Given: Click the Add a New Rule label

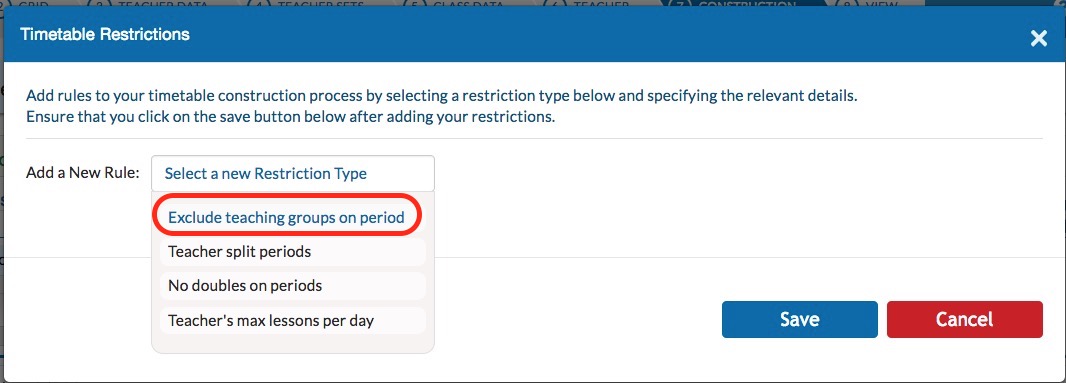Looking at the screenshot, I should tap(83, 173).
